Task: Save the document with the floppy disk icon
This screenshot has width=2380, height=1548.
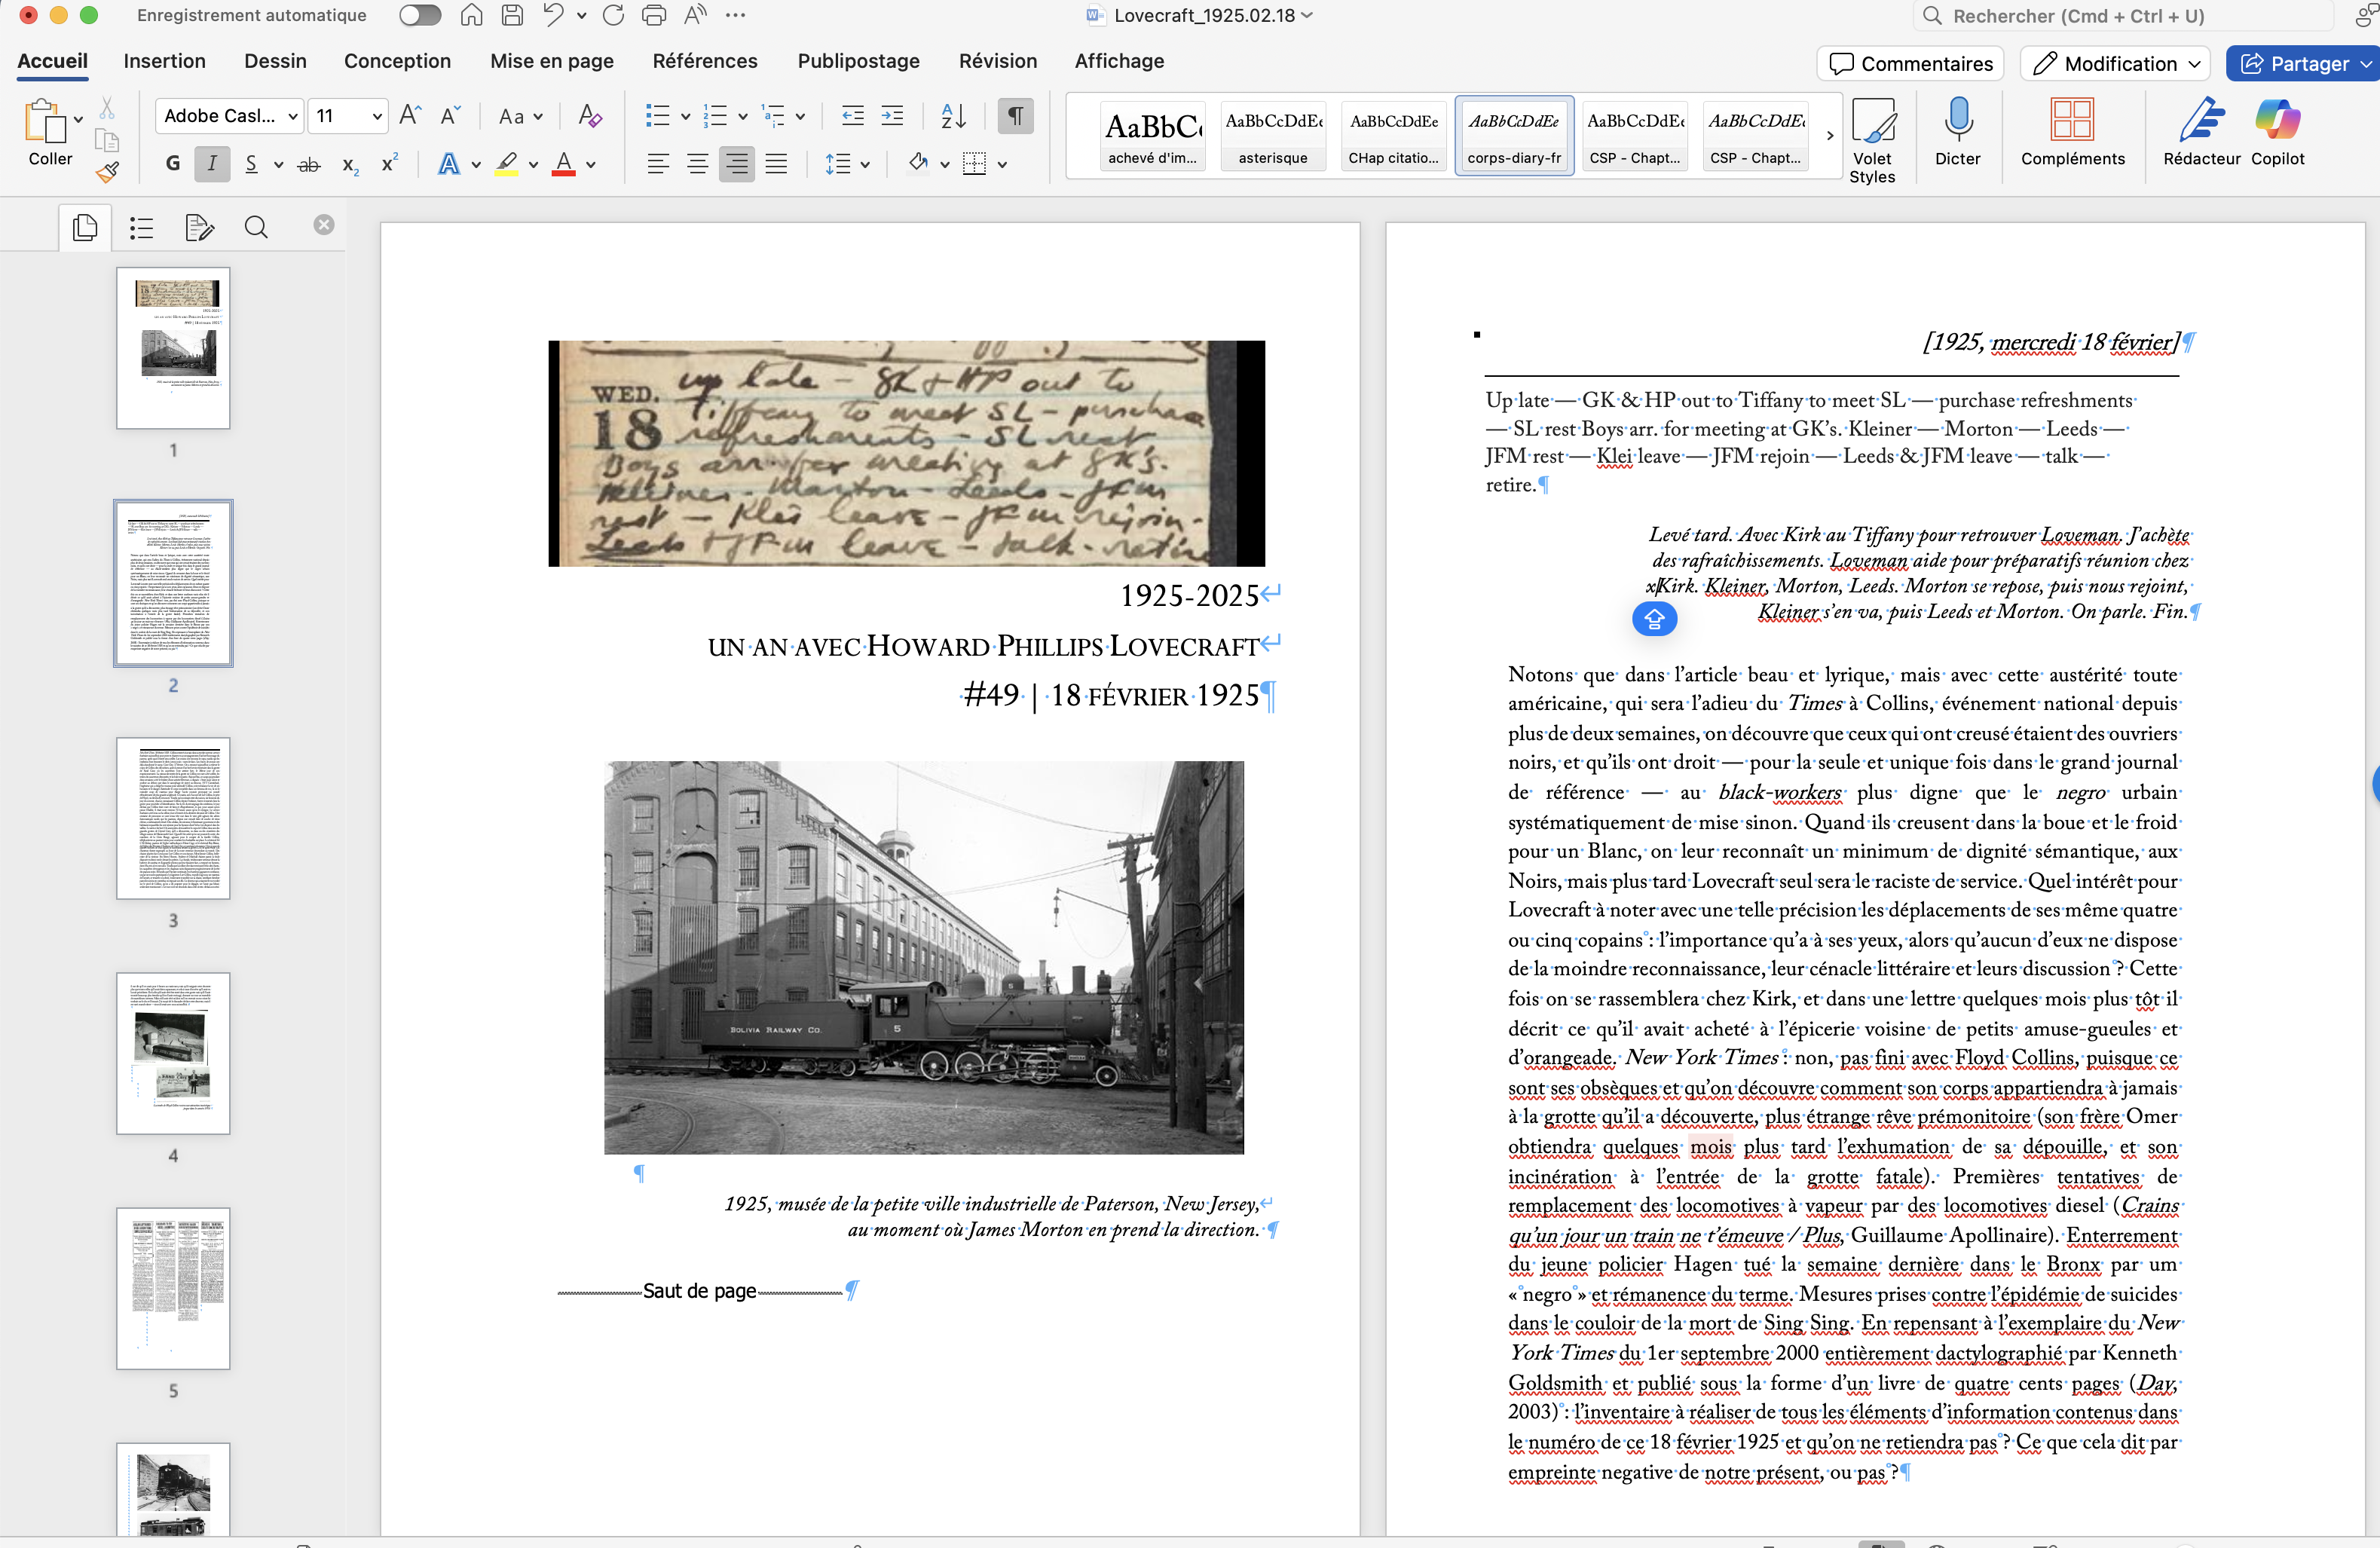Action: (512, 15)
